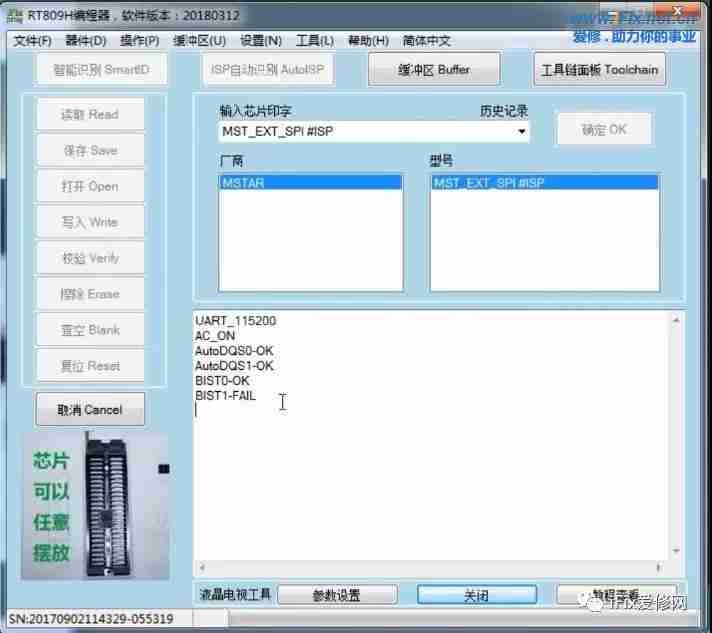
Task: Click the AC_ON log line
Action: tap(215, 336)
